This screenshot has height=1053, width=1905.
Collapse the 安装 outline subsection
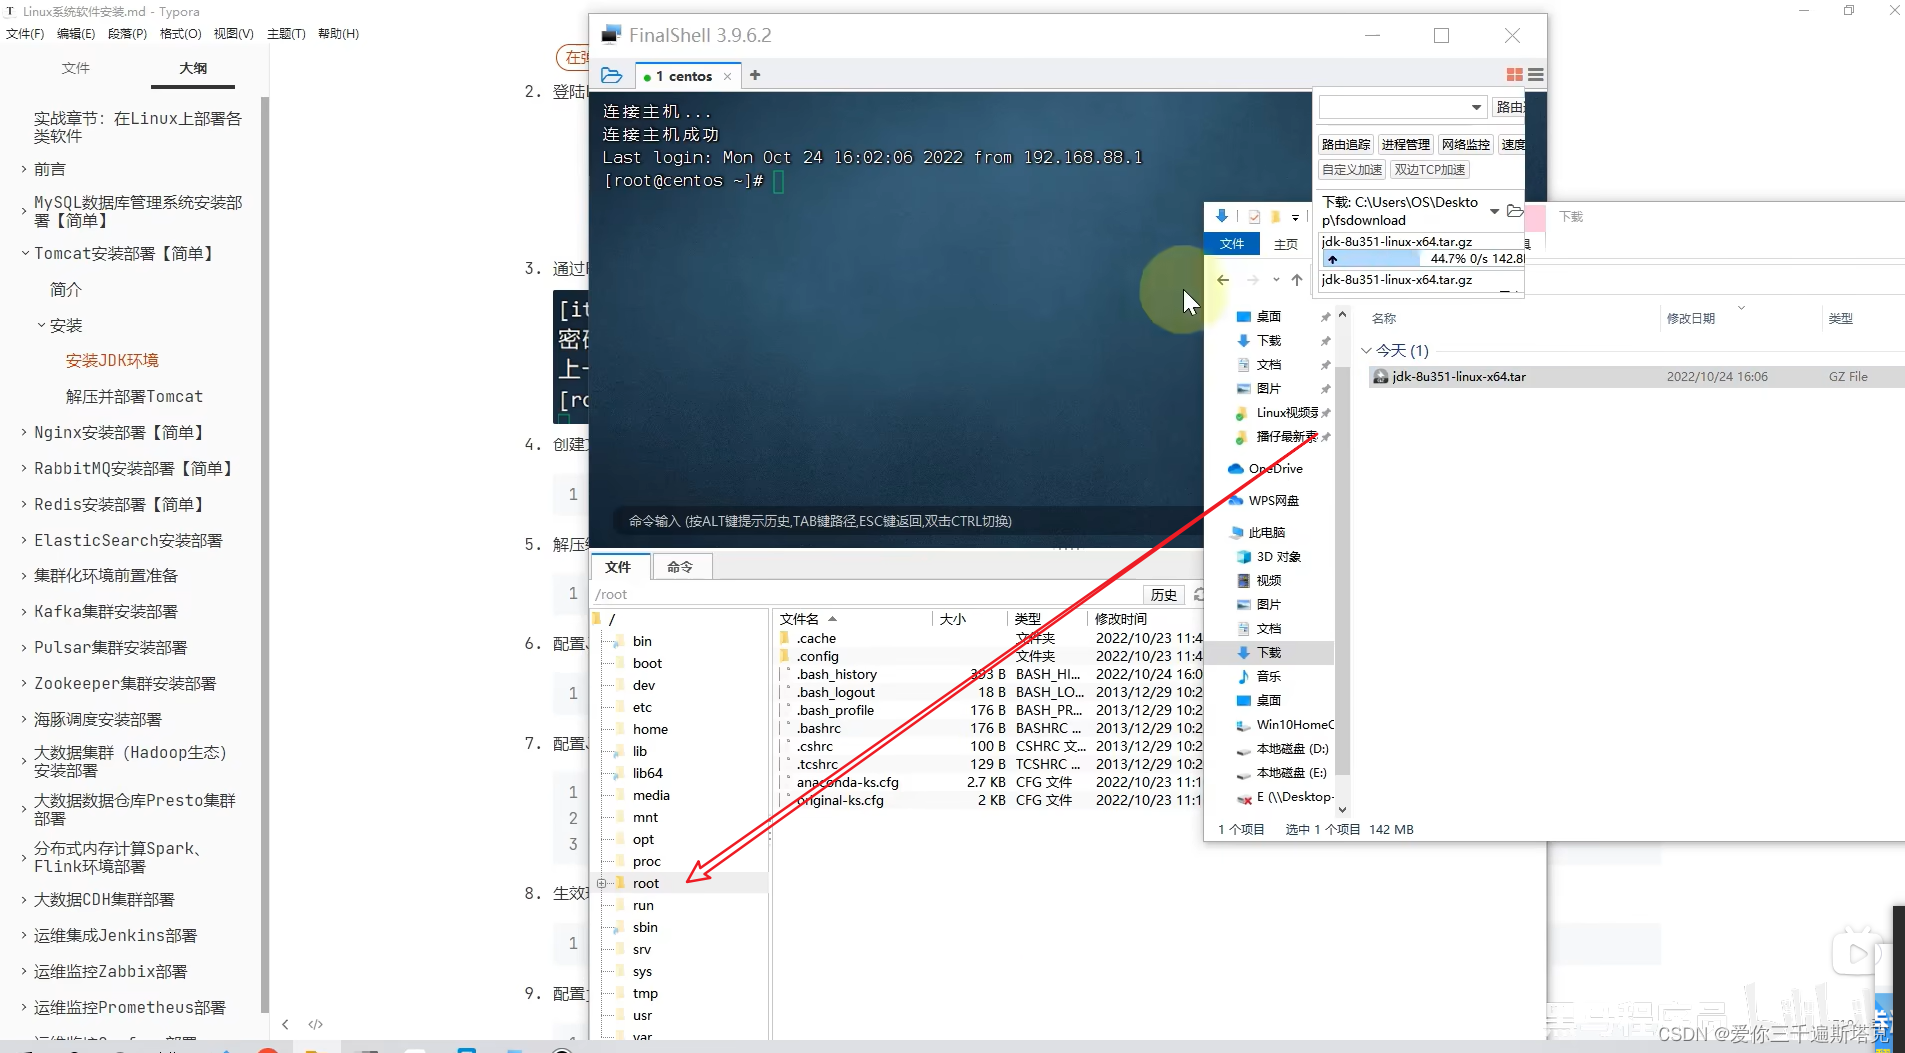tap(41, 325)
